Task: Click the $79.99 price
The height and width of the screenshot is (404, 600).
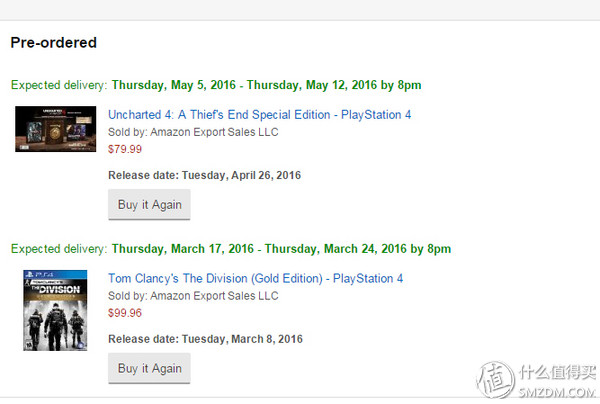Action: click(x=124, y=149)
